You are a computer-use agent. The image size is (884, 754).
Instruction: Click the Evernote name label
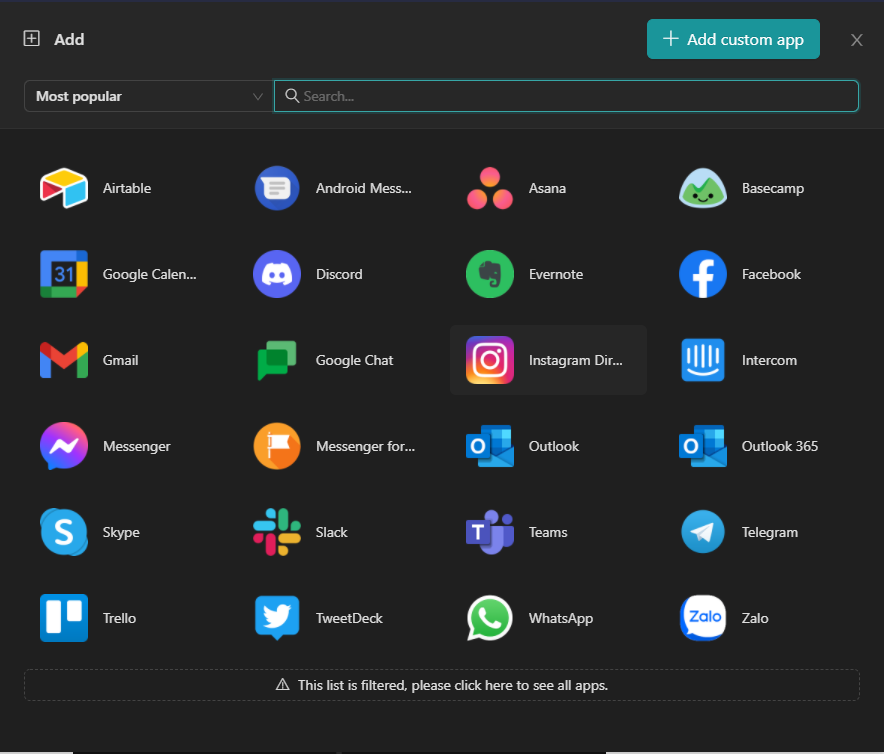[x=556, y=274]
